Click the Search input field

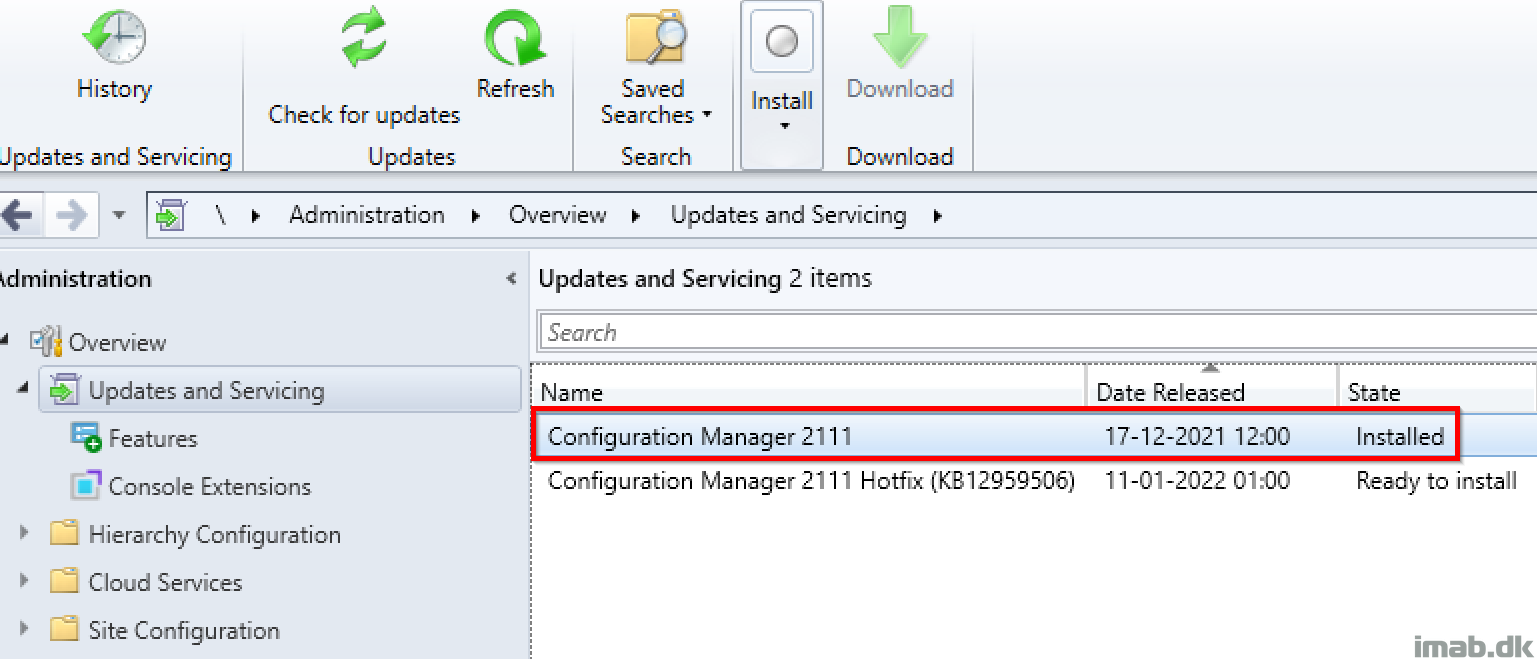point(1038,332)
